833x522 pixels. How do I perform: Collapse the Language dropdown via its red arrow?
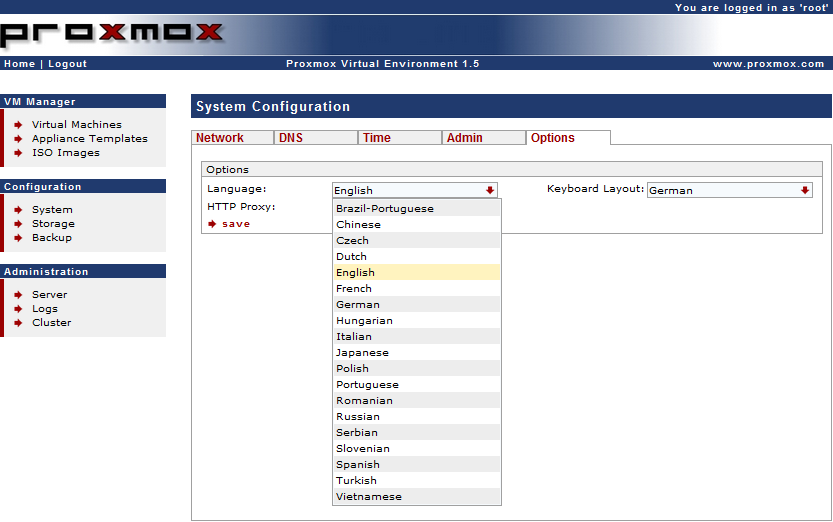489,190
